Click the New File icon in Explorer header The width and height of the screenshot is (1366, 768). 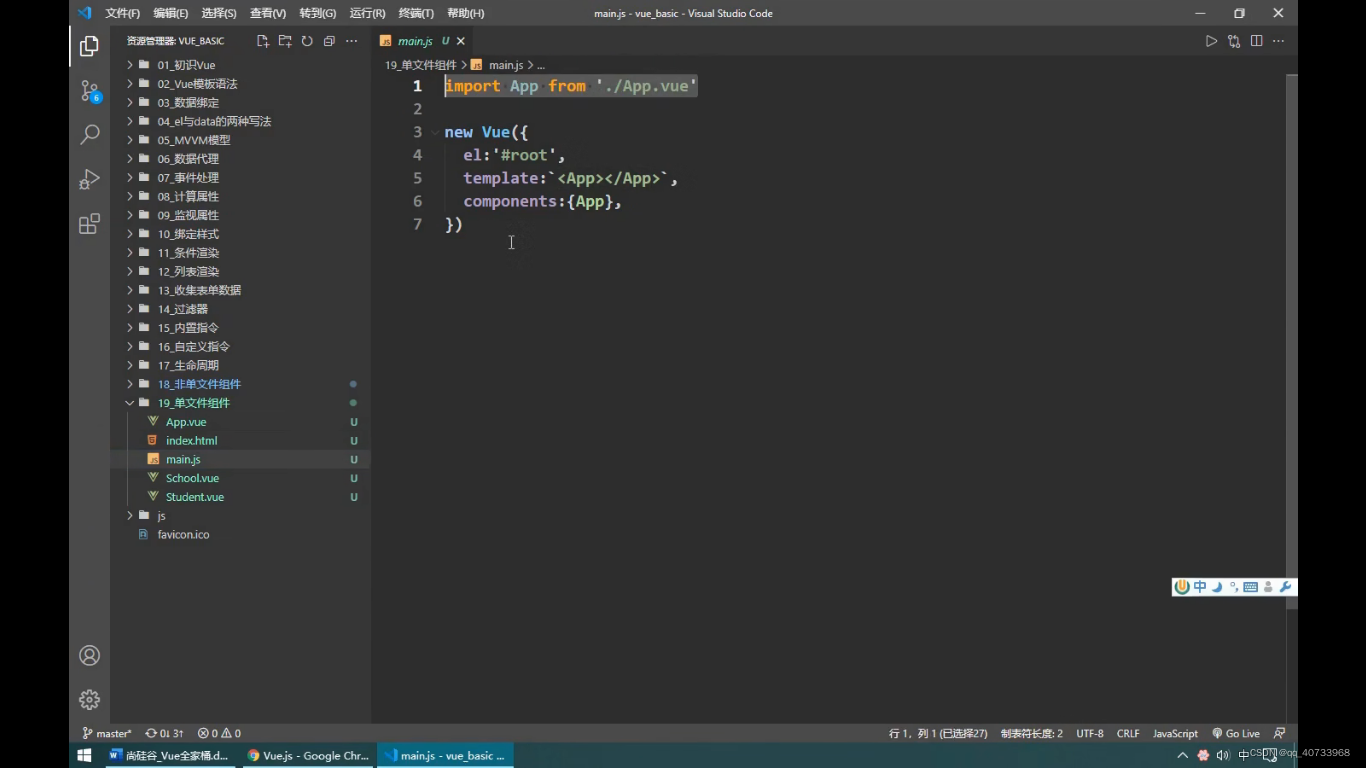pyautogui.click(x=263, y=41)
